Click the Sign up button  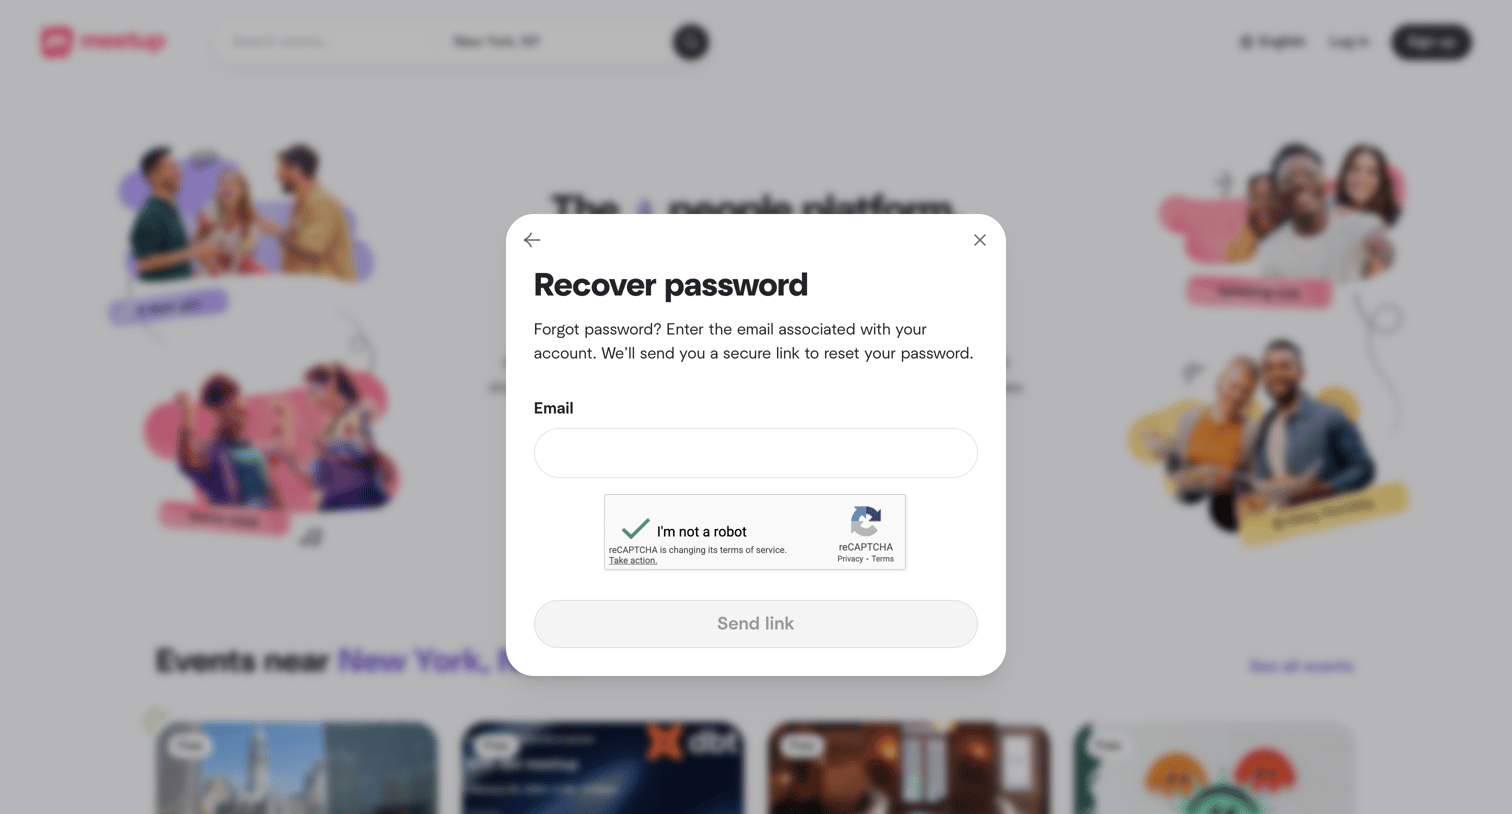pos(1431,42)
